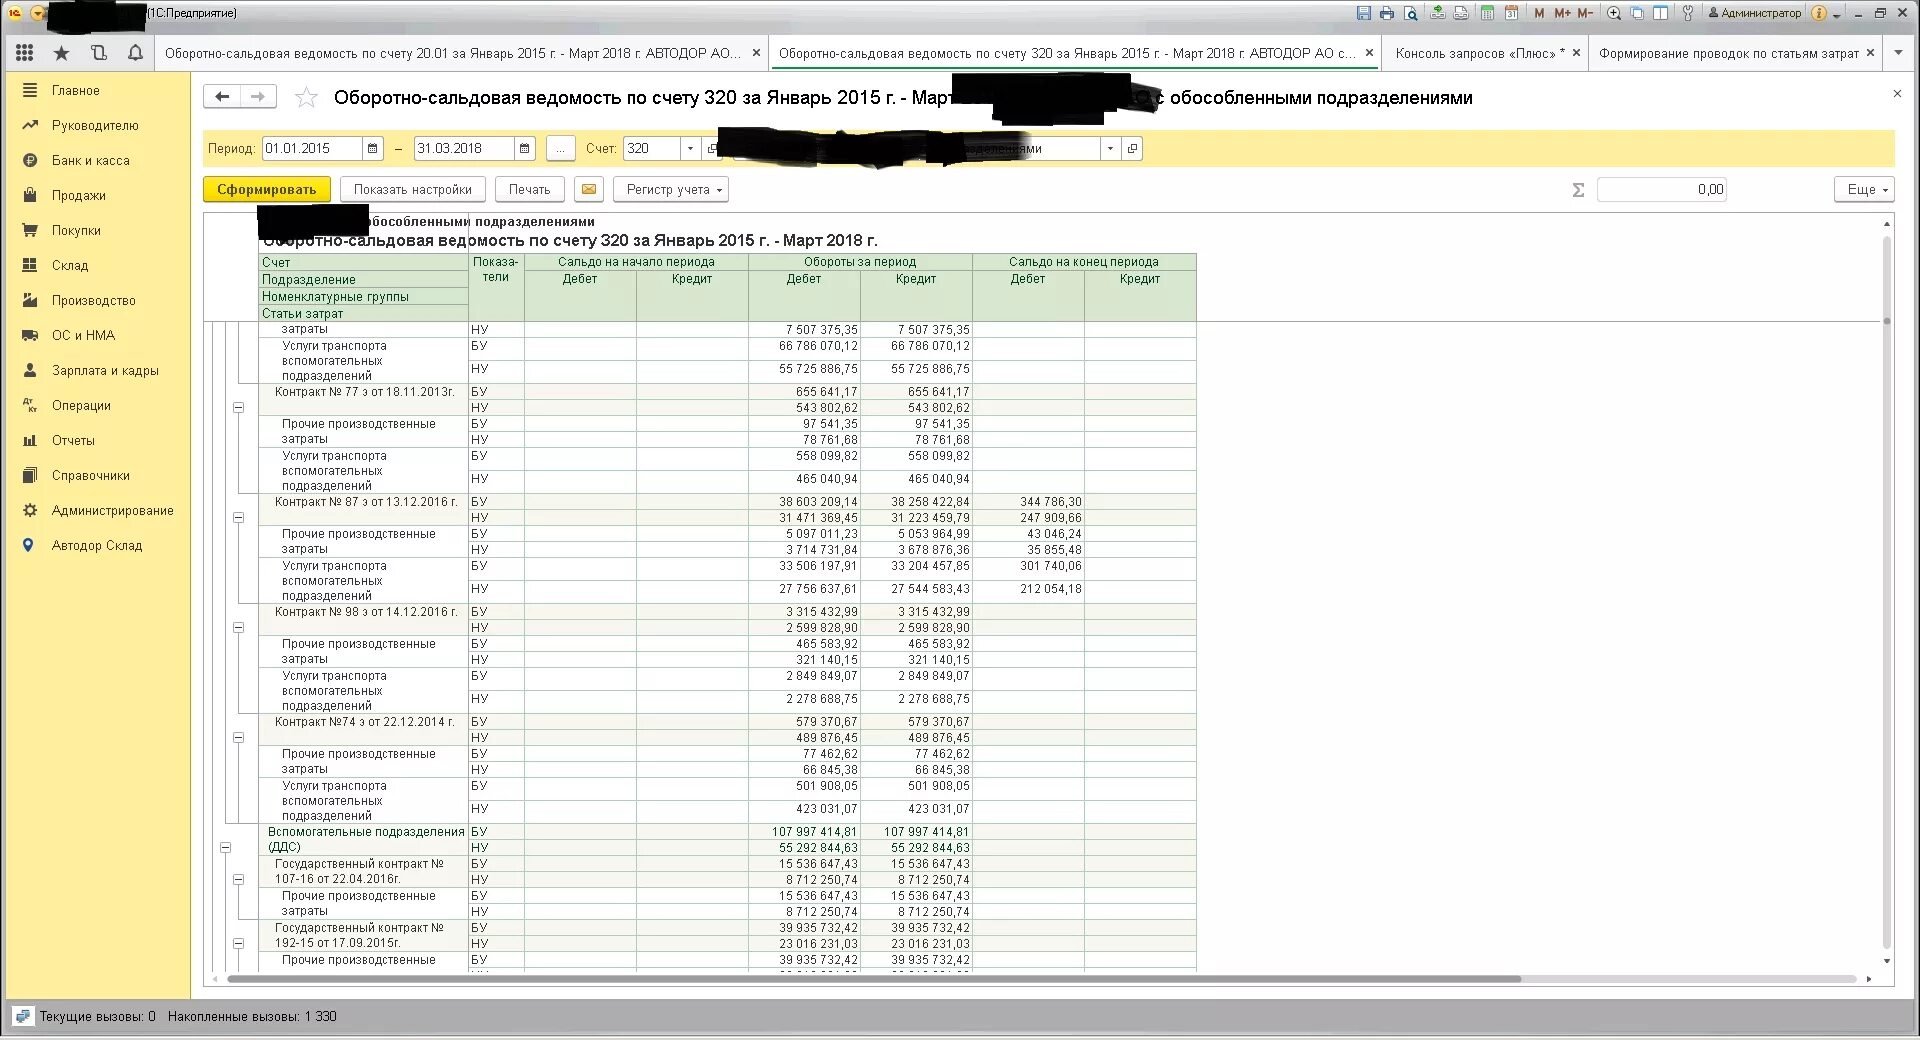Image resolution: width=1920 pixels, height=1040 pixels.
Task: Open the info about-program icon
Action: (x=1819, y=13)
